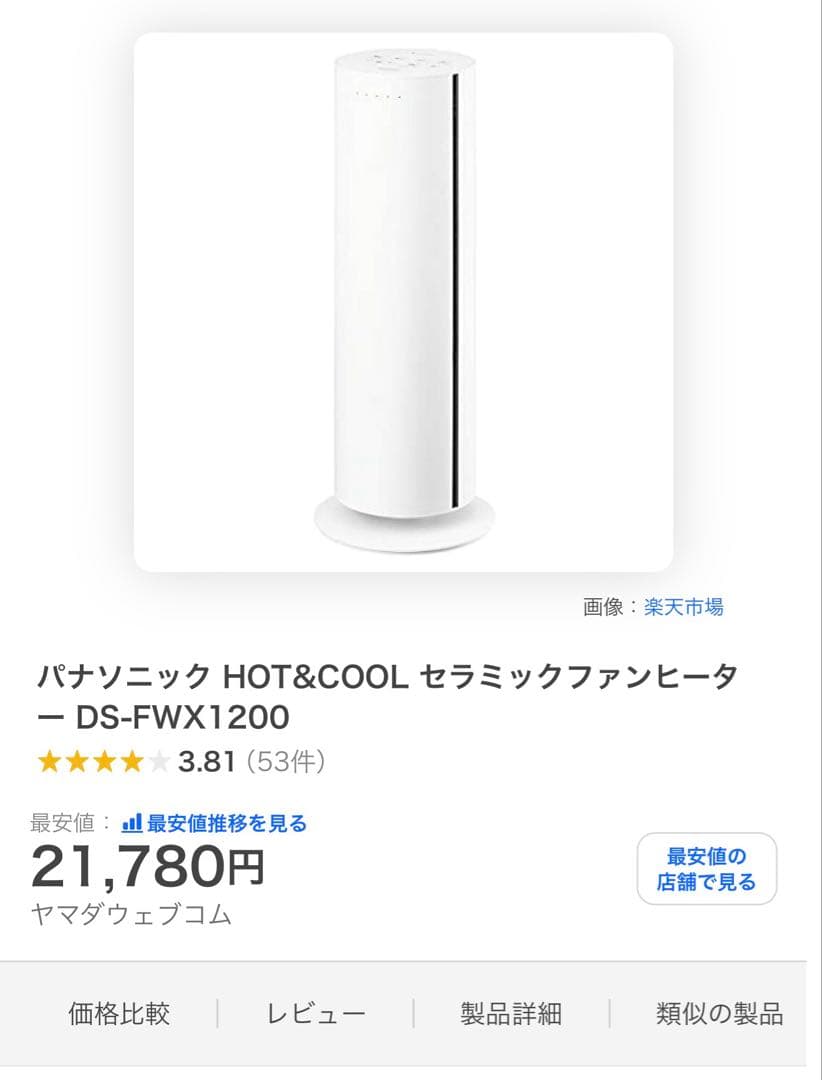Image resolution: width=822 pixels, height=1080 pixels.
Task: Click the star rating icons
Action: click(103, 762)
